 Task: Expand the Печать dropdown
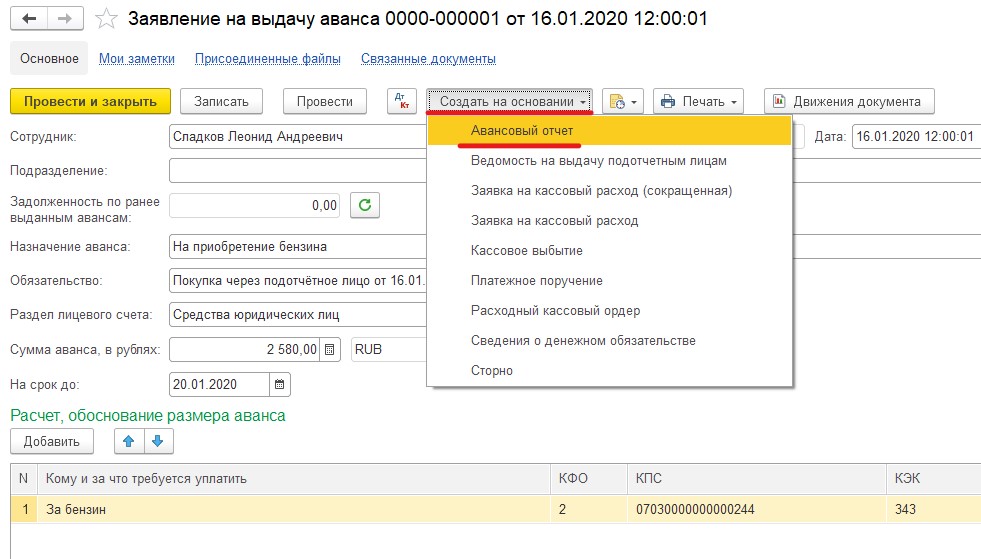click(698, 101)
